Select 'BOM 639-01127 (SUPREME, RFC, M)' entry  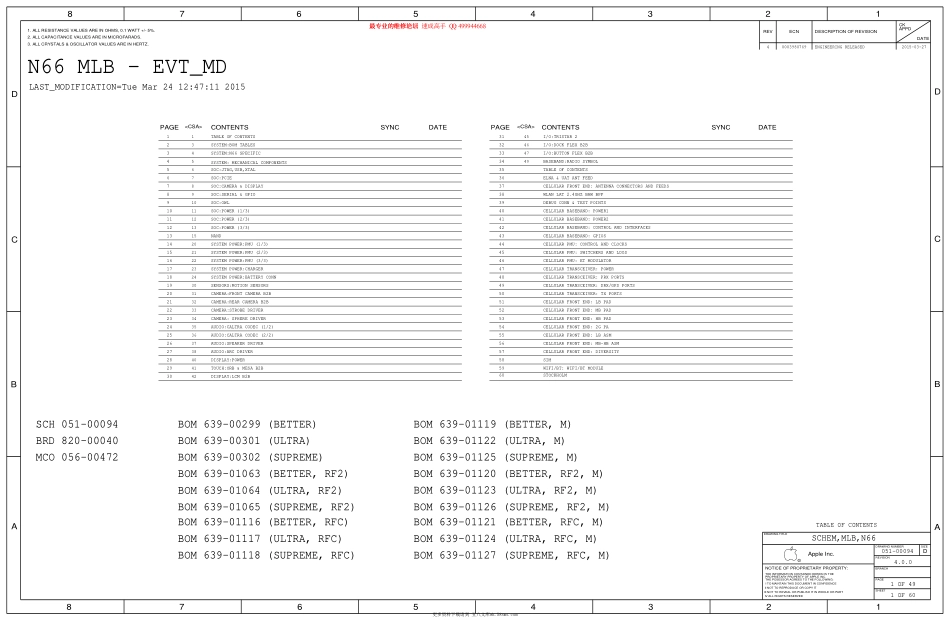tap(511, 555)
